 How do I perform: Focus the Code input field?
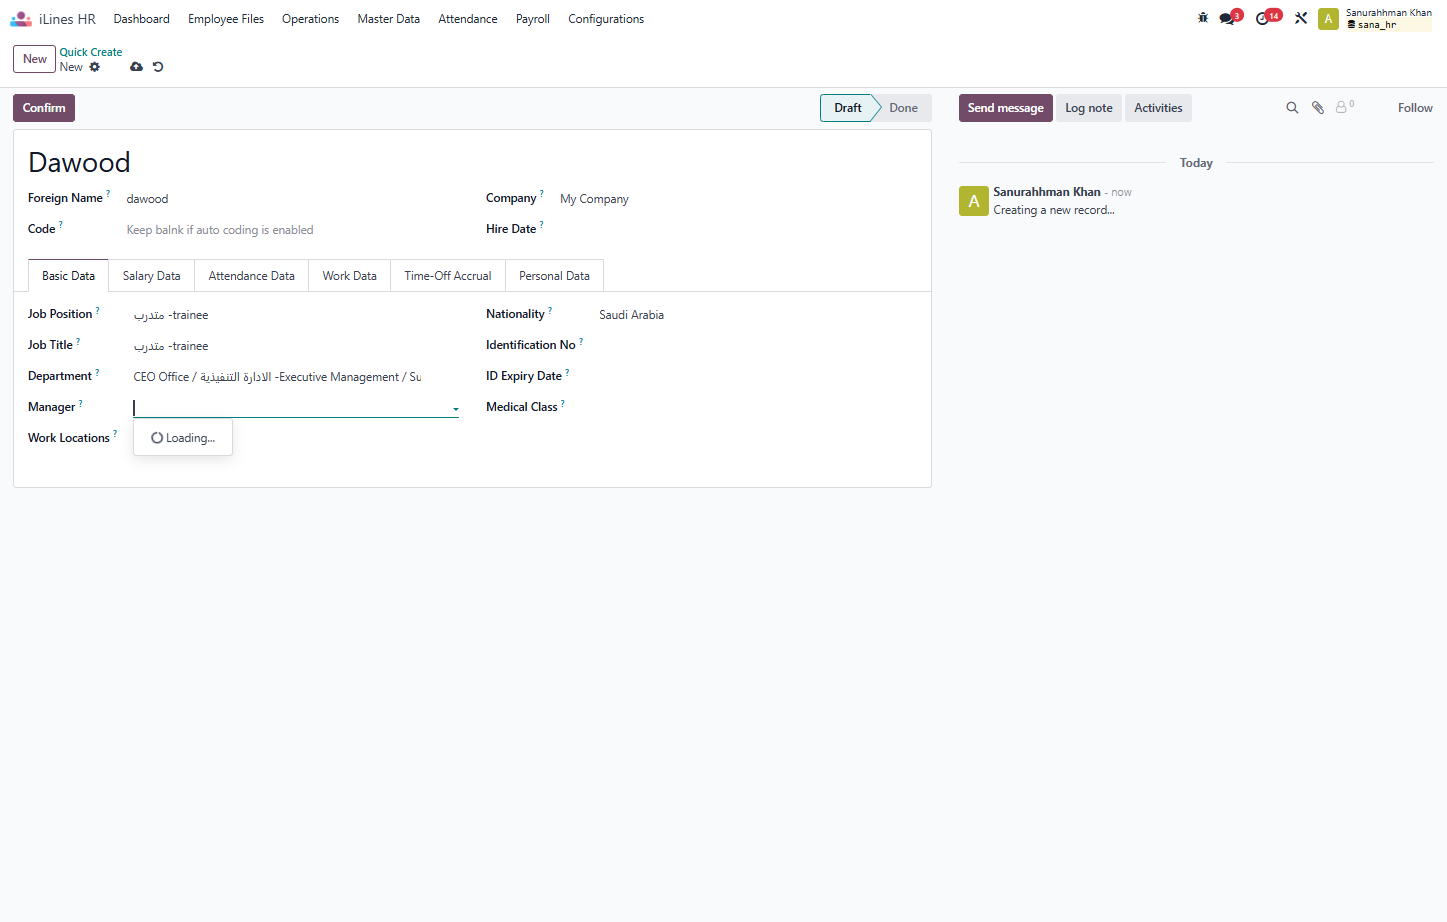[292, 230]
